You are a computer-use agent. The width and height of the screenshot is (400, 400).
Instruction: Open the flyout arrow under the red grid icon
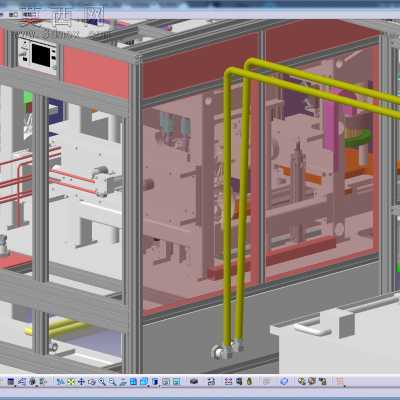tap(344, 386)
